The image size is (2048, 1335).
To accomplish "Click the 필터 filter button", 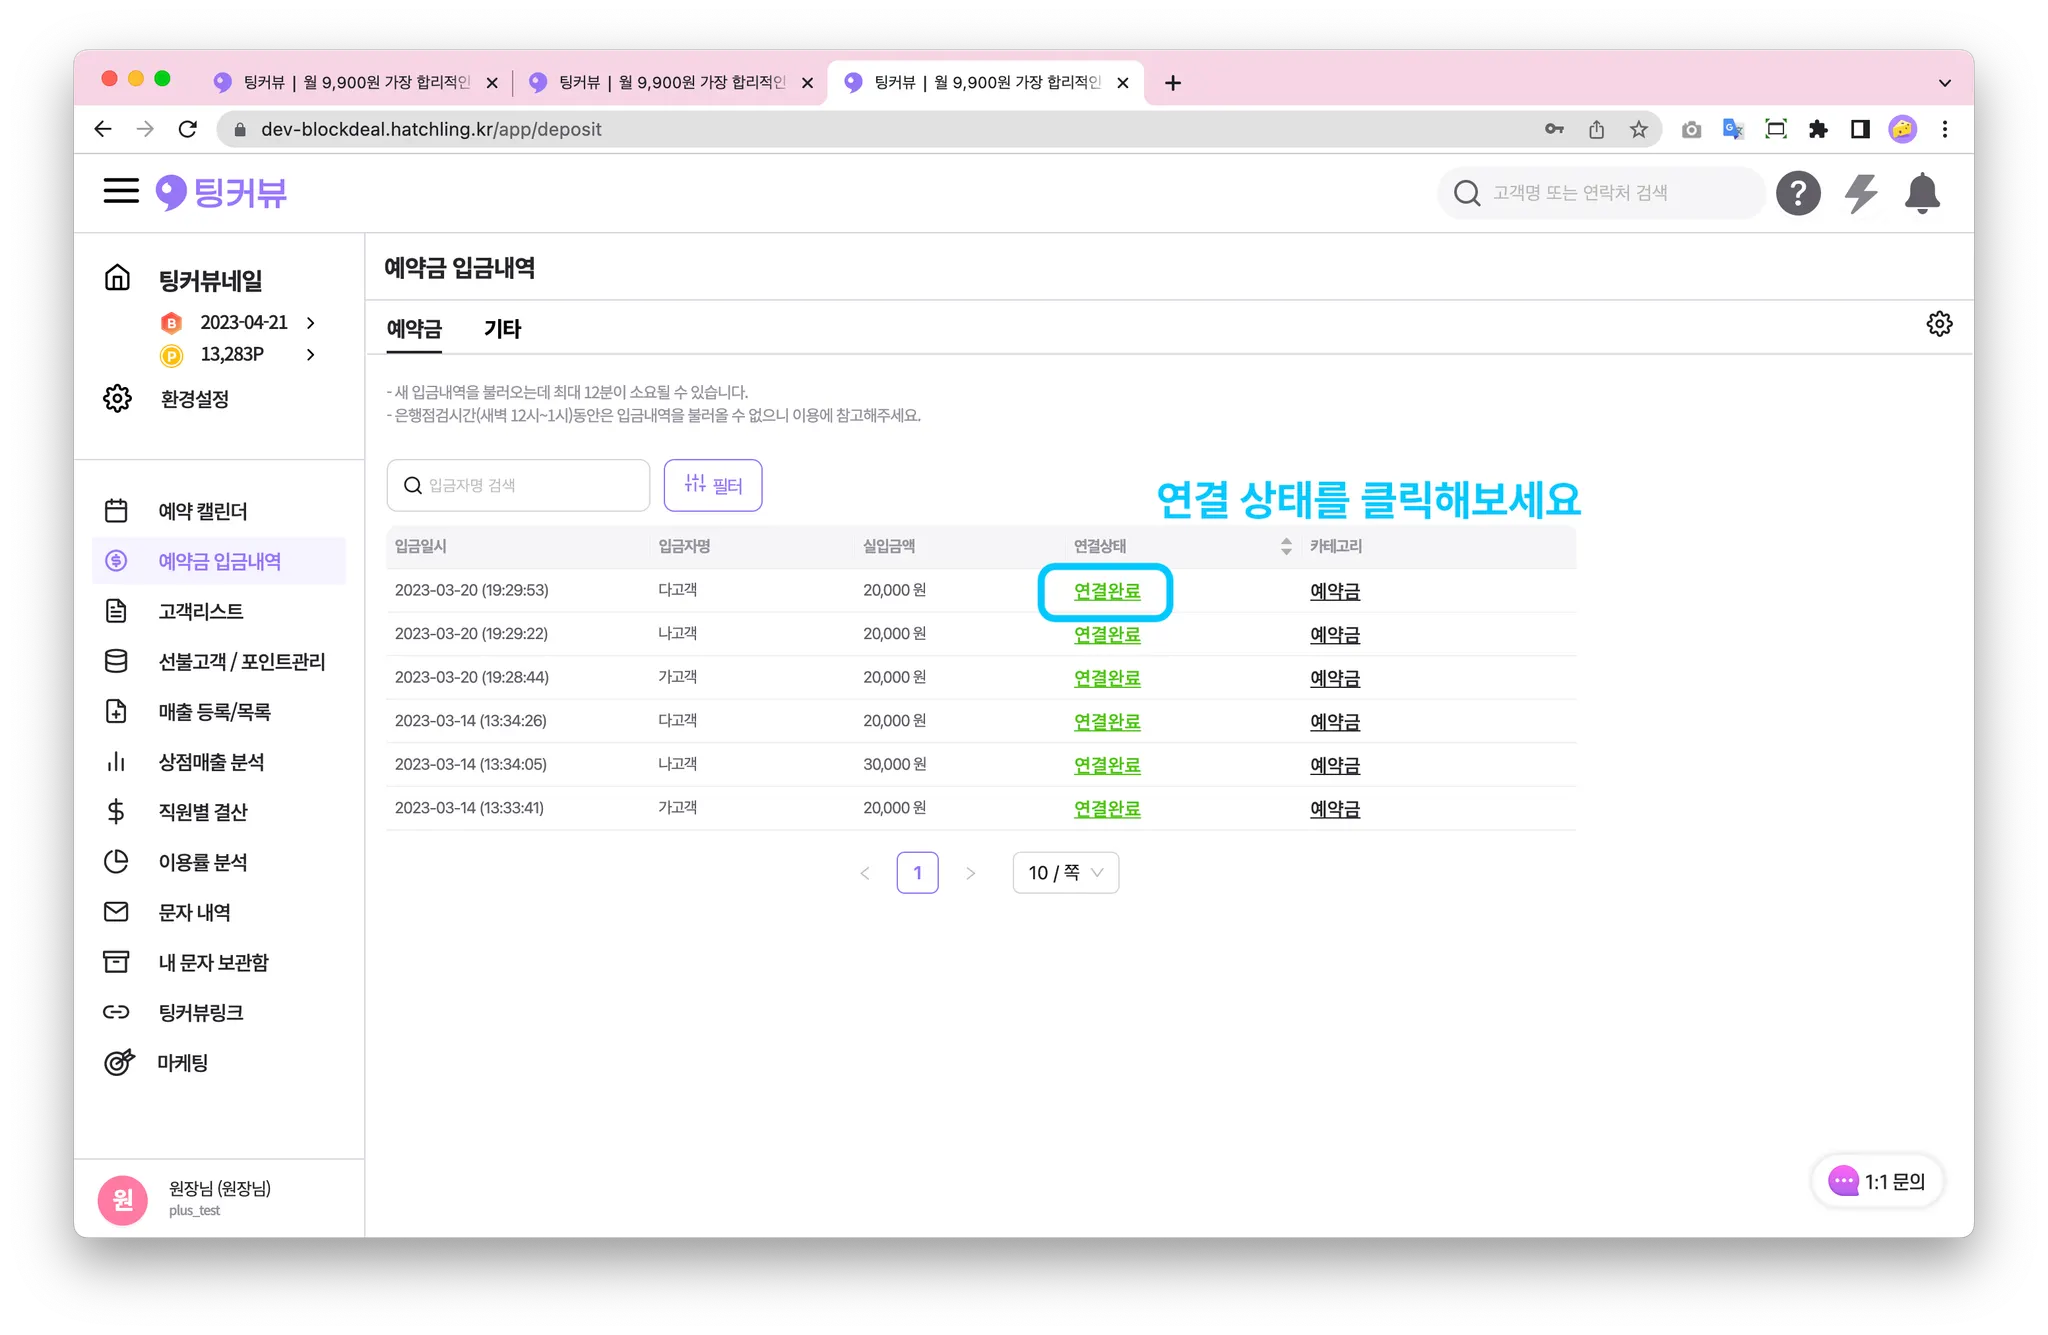I will pyautogui.click(x=712, y=485).
